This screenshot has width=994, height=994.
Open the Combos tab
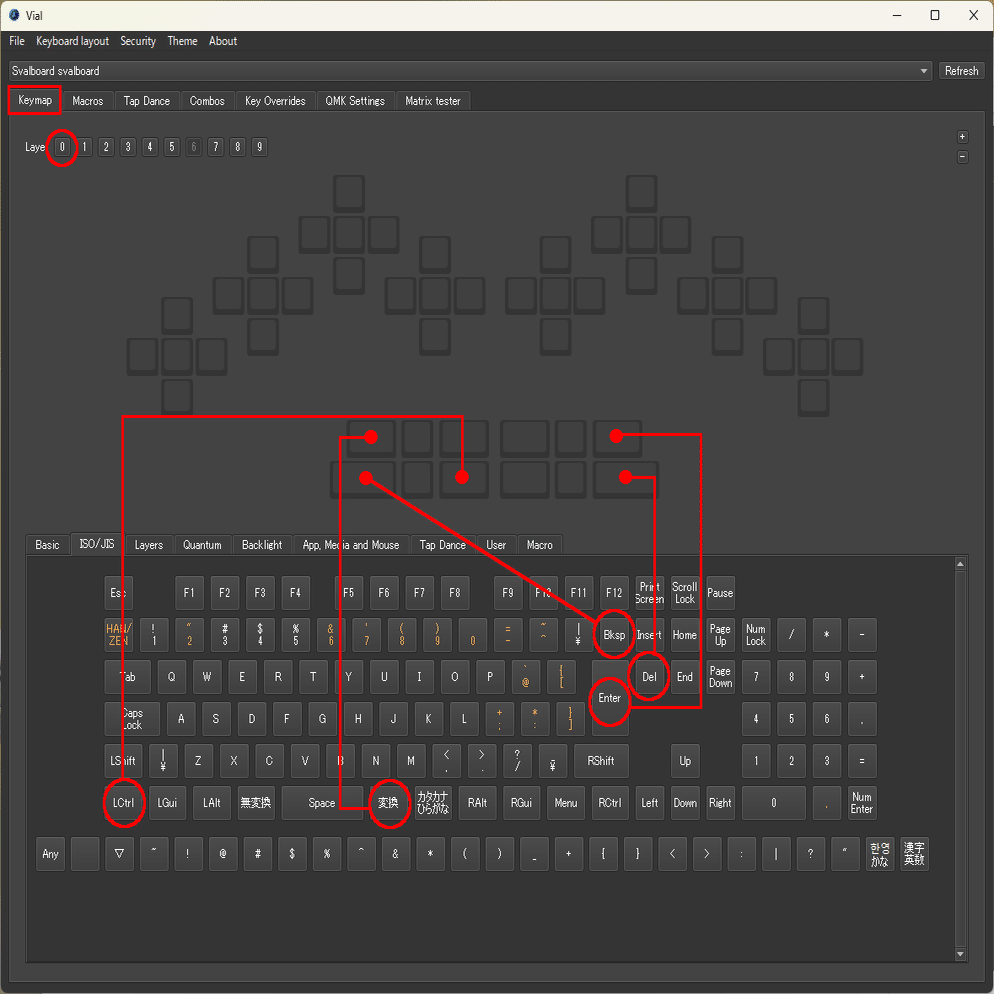pos(207,101)
